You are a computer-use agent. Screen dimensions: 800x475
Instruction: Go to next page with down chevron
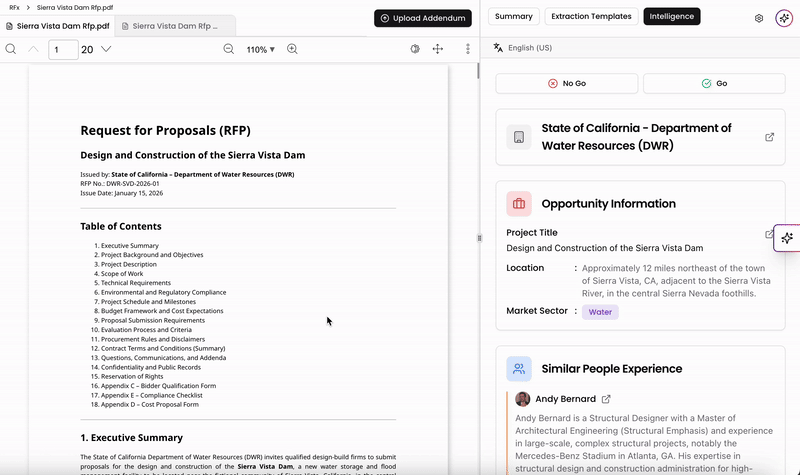(106, 49)
